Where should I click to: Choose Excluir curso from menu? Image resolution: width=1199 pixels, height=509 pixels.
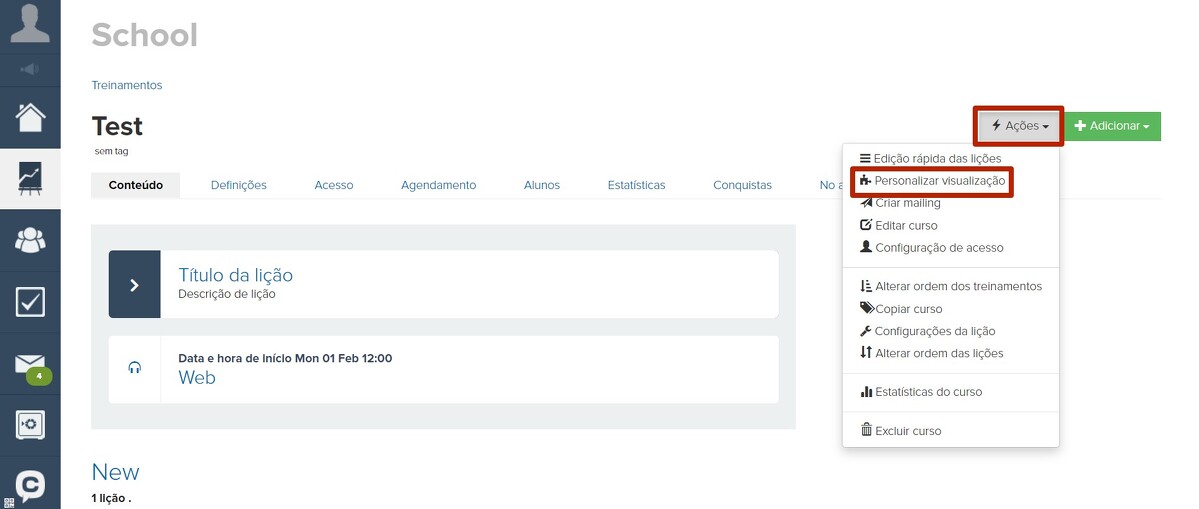pos(907,431)
